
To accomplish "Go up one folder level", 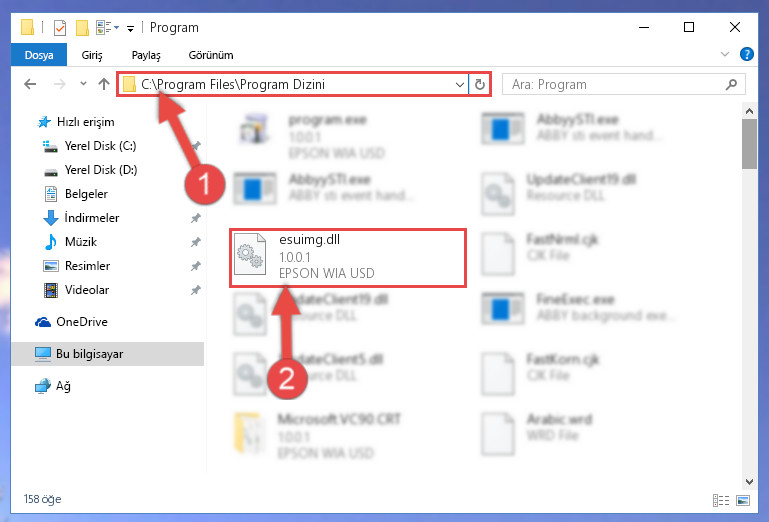I will [x=103, y=84].
